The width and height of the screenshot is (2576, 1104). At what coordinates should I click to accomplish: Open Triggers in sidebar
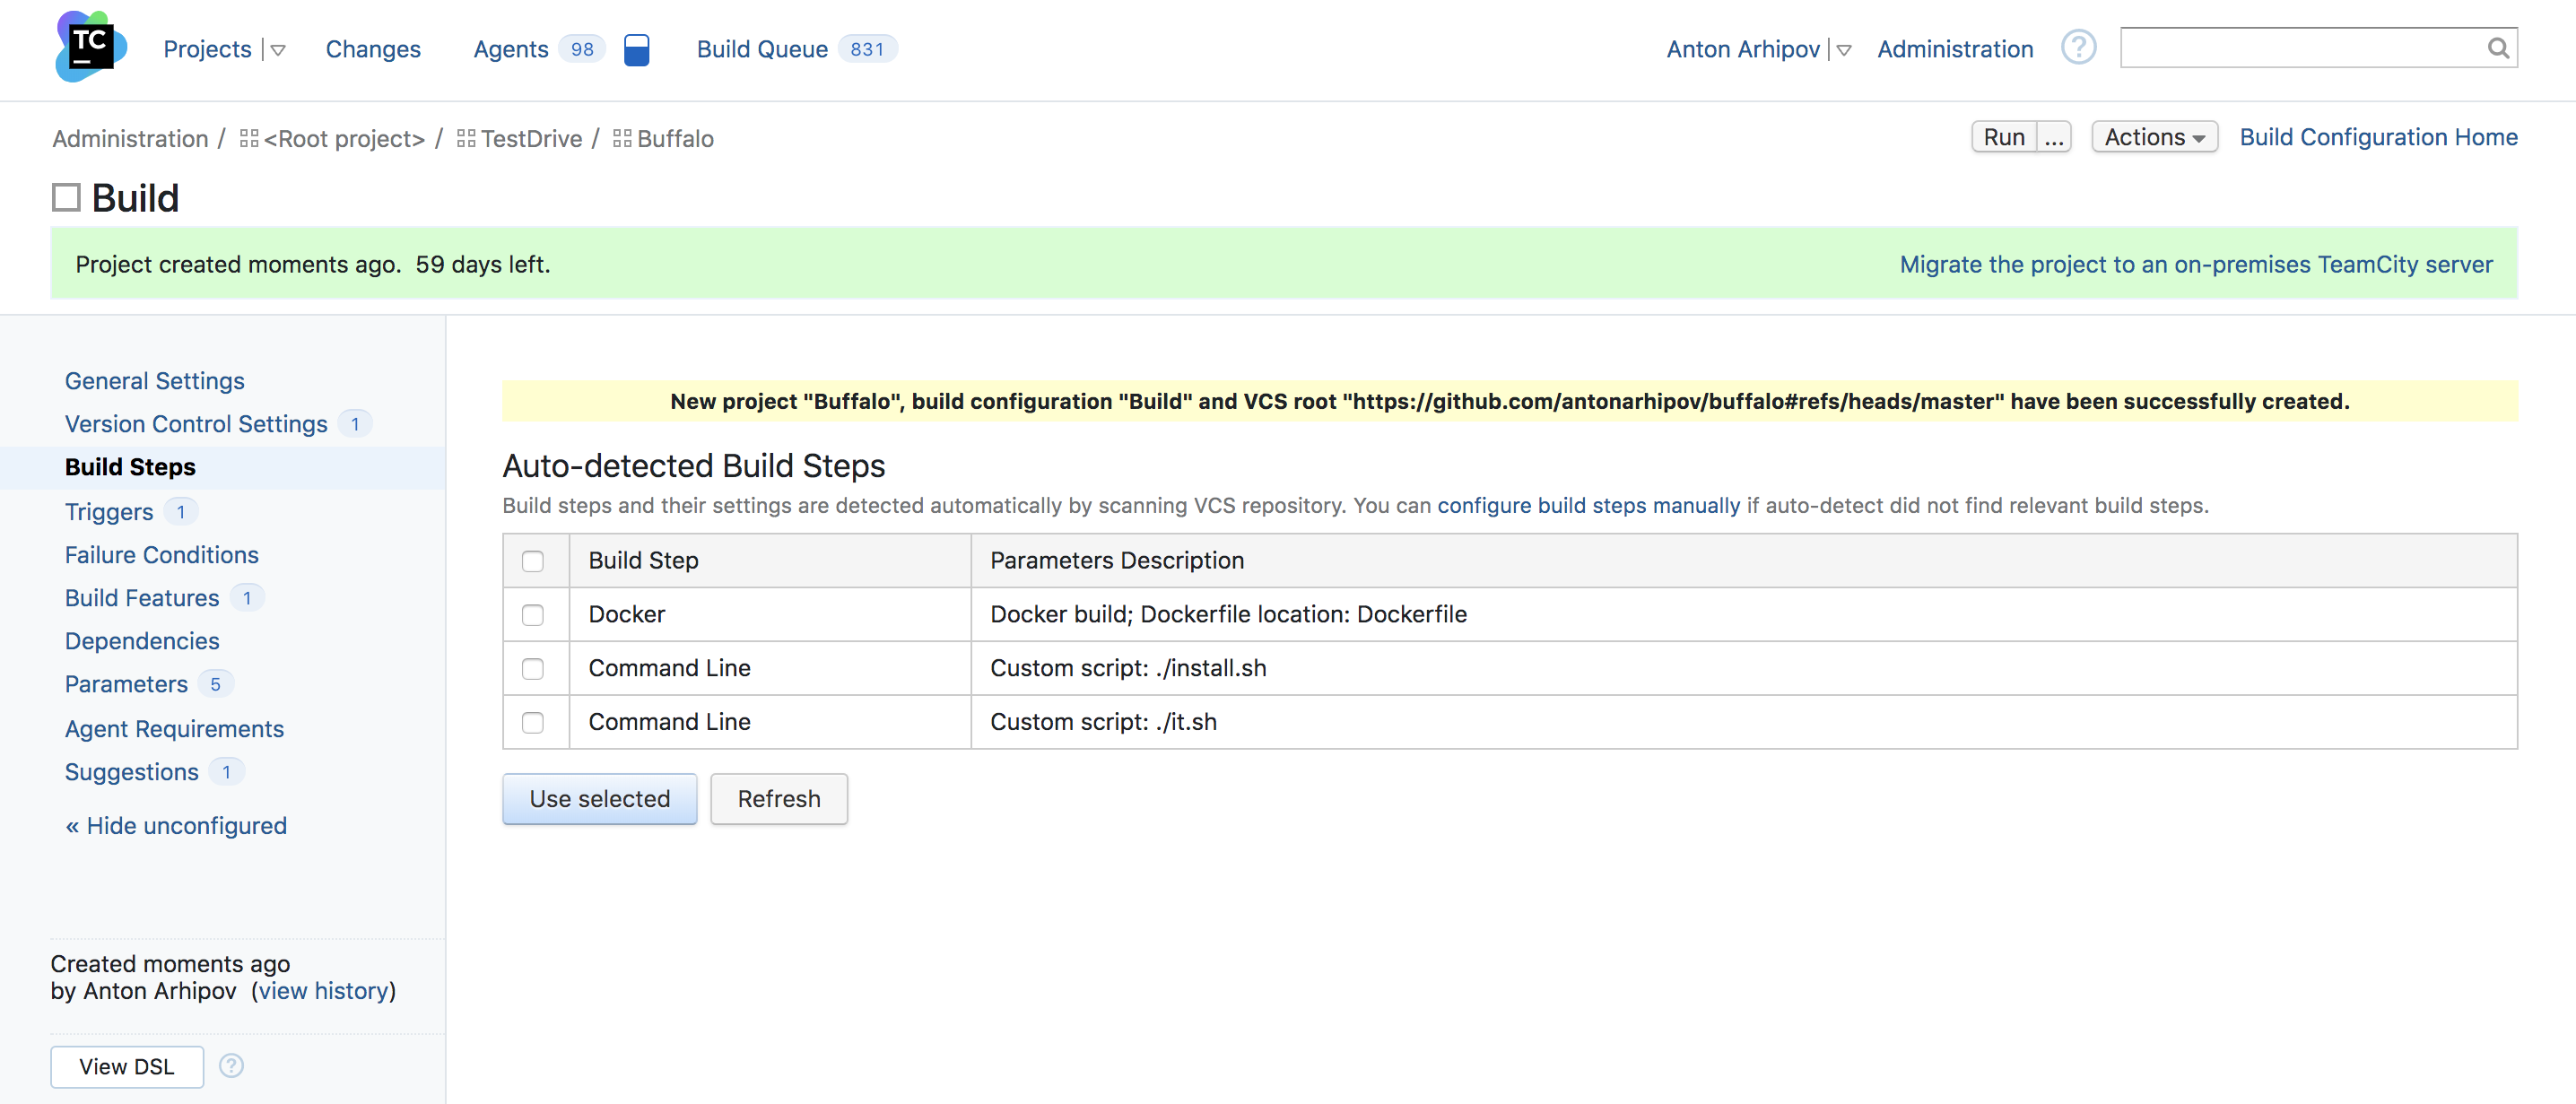[109, 511]
